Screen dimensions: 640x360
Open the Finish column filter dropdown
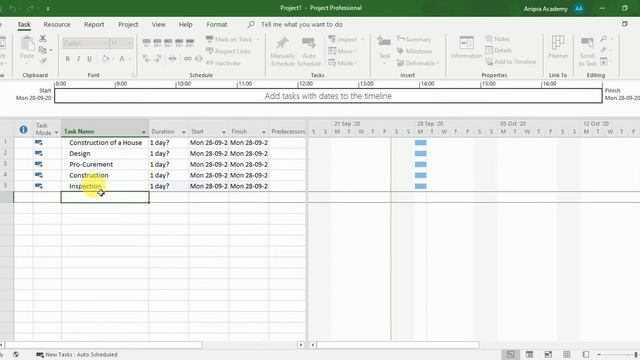[x=264, y=132]
